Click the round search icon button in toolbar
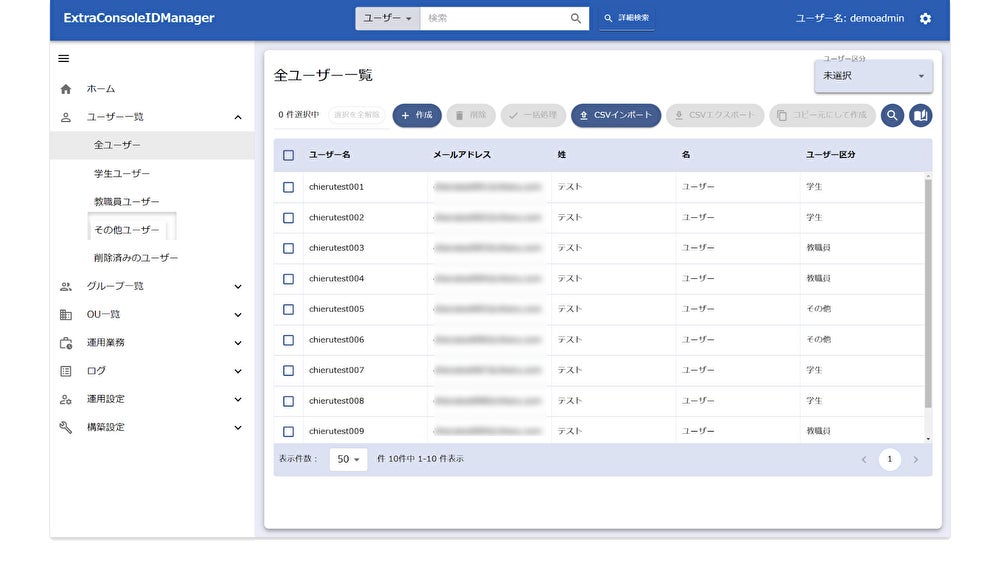This screenshot has width=1000, height=563. [x=892, y=116]
